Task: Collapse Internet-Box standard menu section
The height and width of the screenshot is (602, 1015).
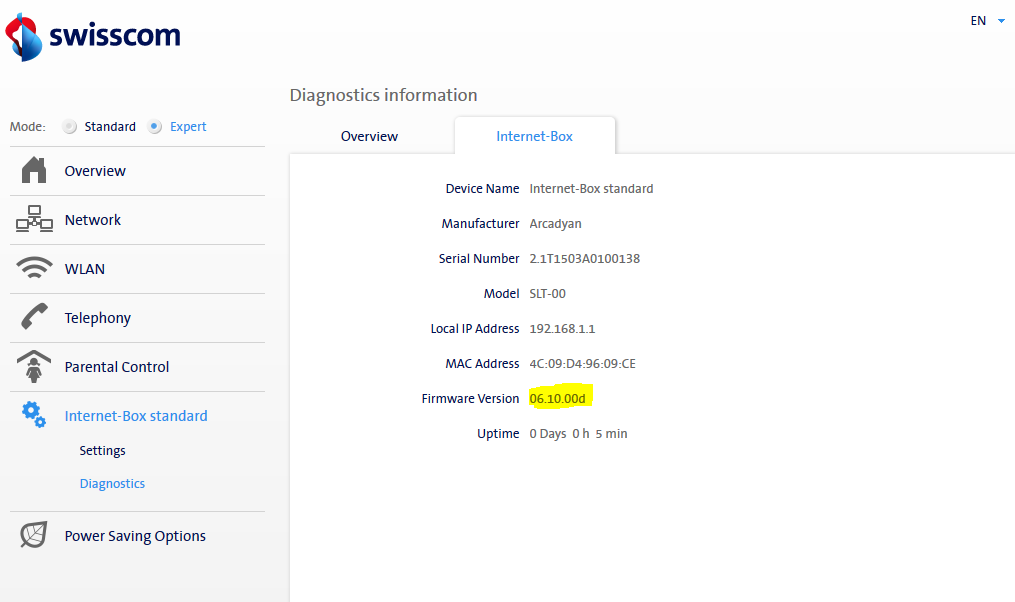Action: click(136, 416)
